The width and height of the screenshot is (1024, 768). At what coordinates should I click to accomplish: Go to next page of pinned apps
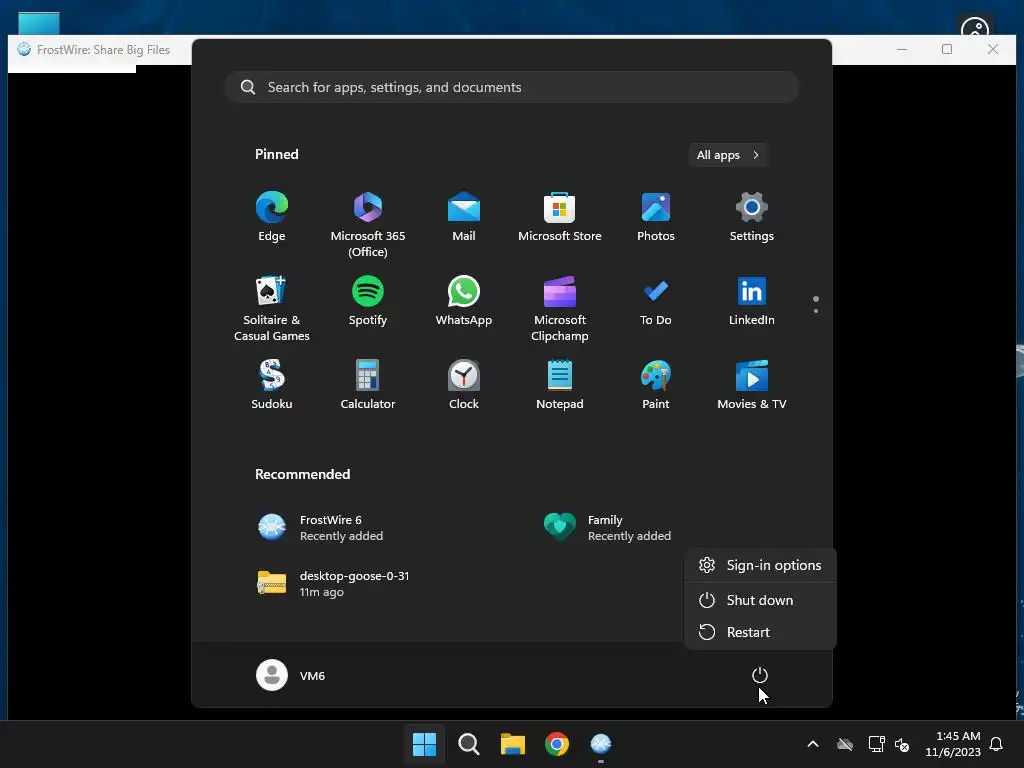816,311
